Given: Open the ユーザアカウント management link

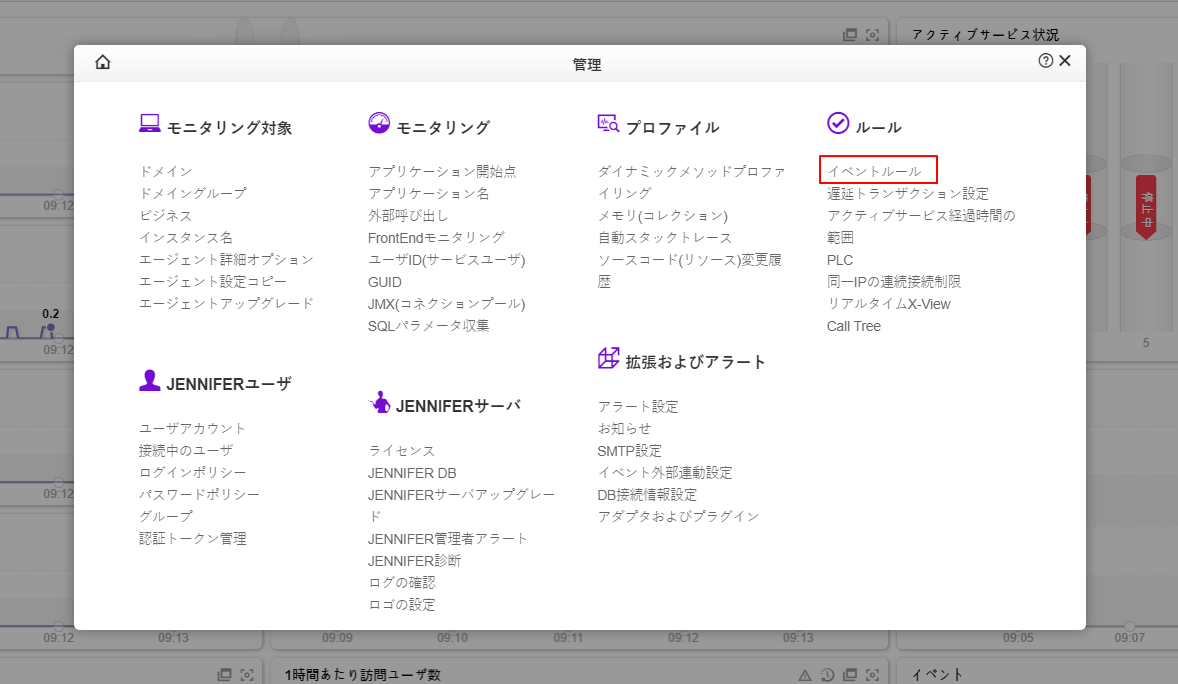Looking at the screenshot, I should click(192, 427).
